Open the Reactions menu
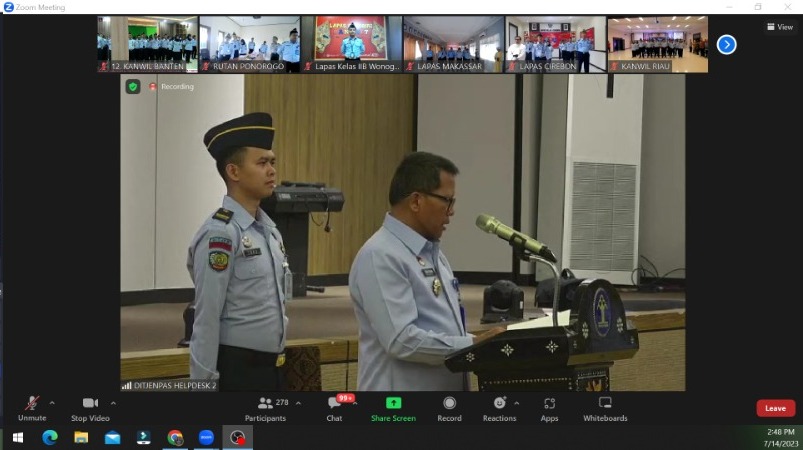Screen dimensions: 803x450 click(498, 403)
